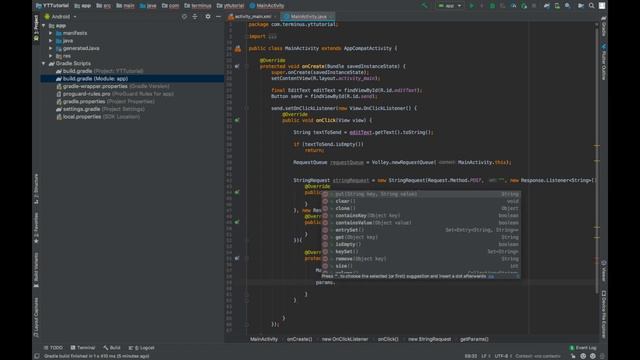Run the app with the green play button
Image resolution: width=640 pixels, height=360 pixels.
click(x=471, y=6)
